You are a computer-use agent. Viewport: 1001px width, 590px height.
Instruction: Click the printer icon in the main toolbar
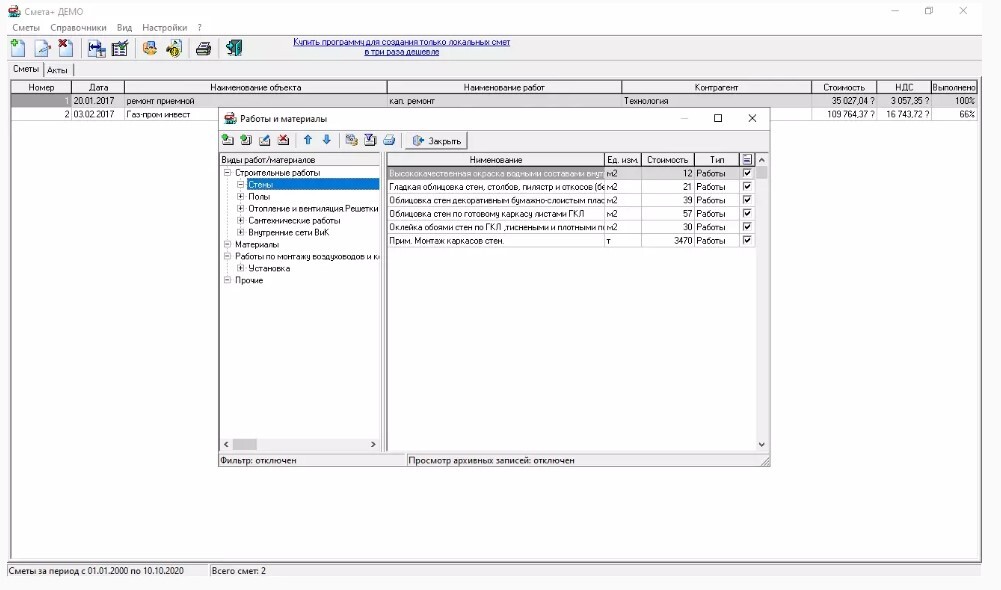pyautogui.click(x=203, y=48)
